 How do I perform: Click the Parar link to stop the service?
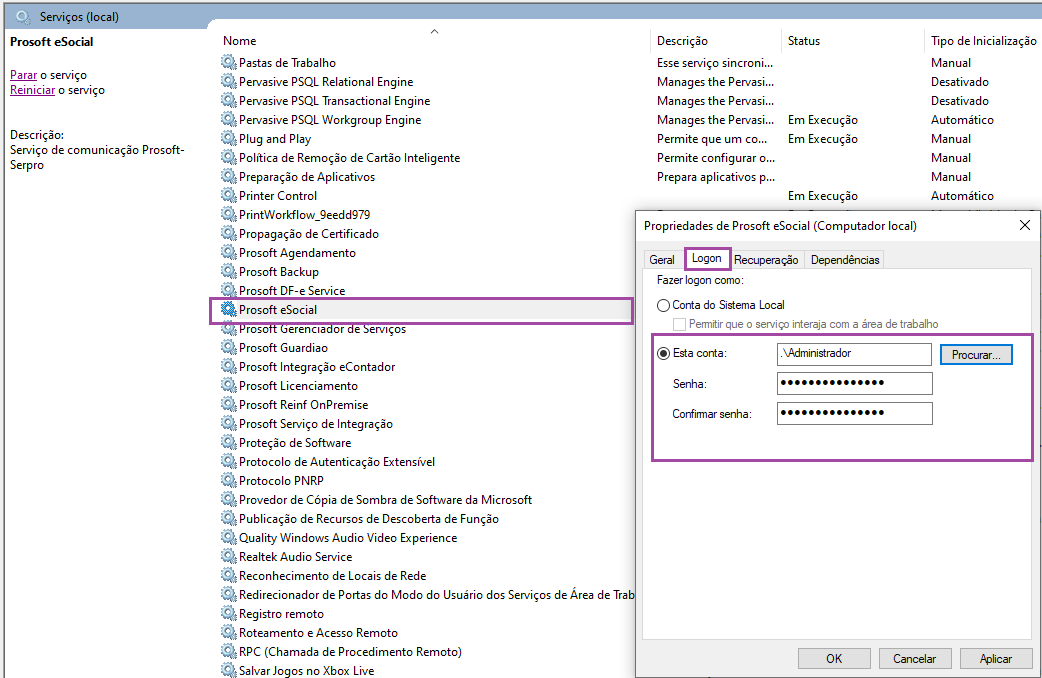(23, 75)
